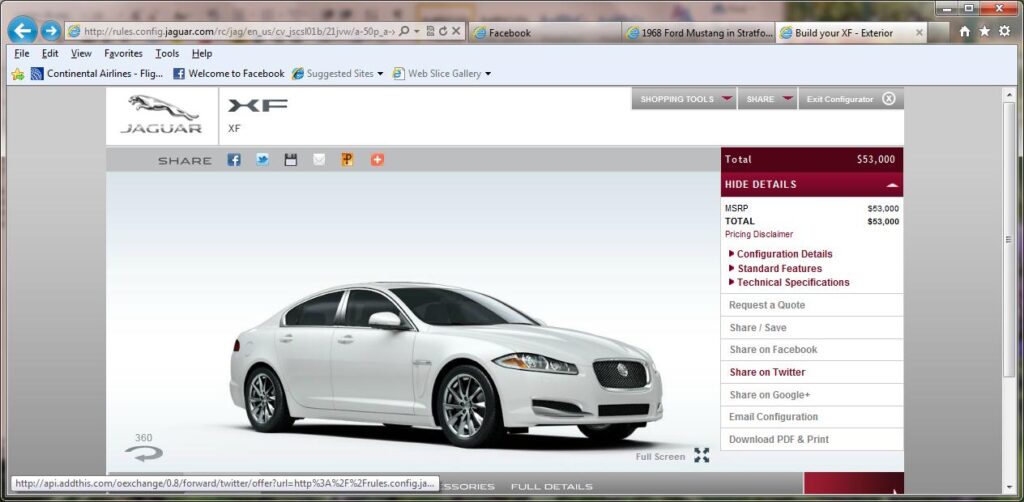The height and width of the screenshot is (502, 1024).
Task: Share on Facebook icon in Share bar
Action: tap(234, 160)
